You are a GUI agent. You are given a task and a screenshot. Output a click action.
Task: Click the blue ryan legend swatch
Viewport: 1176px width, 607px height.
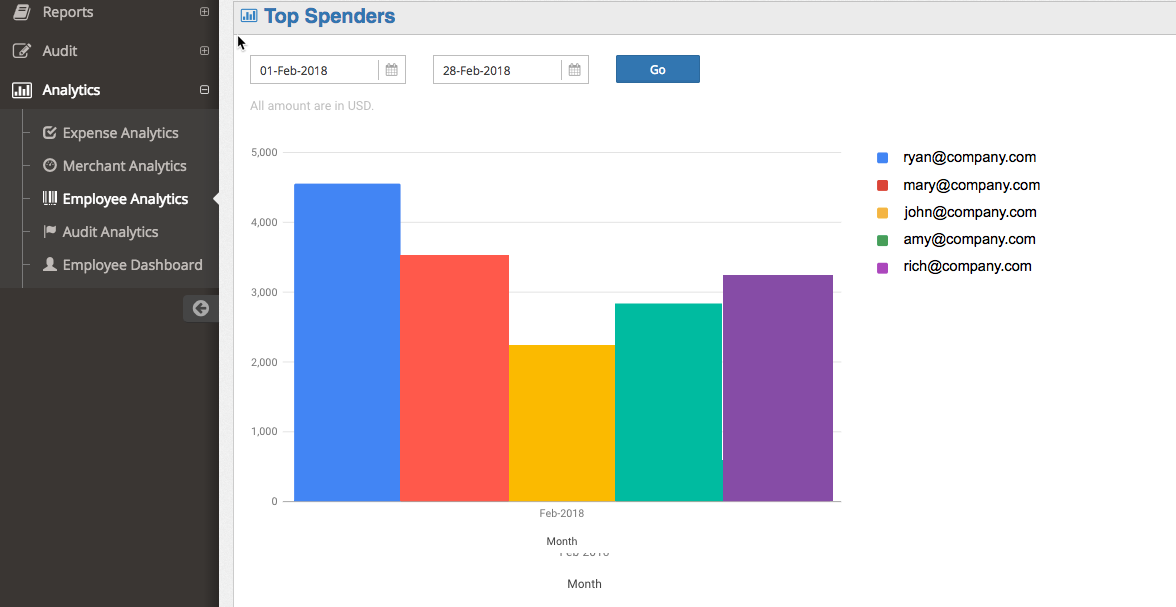[x=882, y=158]
